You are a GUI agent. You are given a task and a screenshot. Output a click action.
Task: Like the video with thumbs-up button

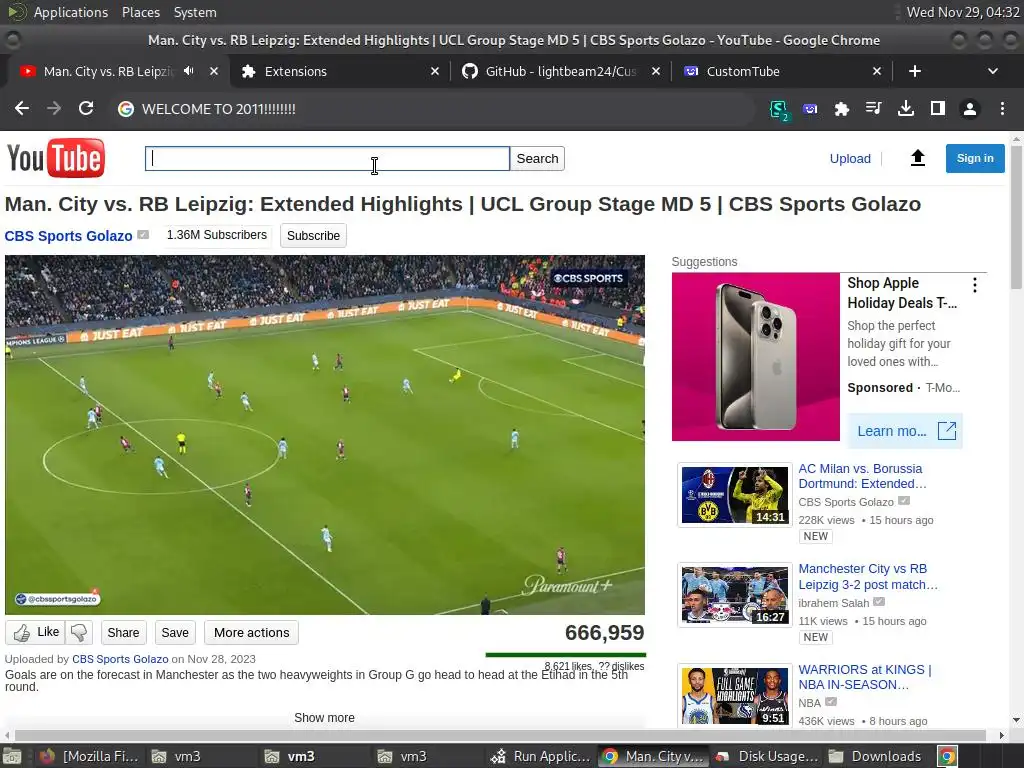(x=36, y=632)
